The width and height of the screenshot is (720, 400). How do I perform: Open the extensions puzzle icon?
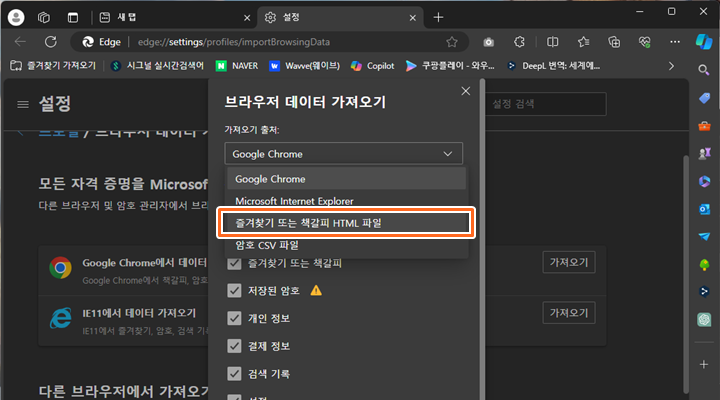tap(519, 42)
